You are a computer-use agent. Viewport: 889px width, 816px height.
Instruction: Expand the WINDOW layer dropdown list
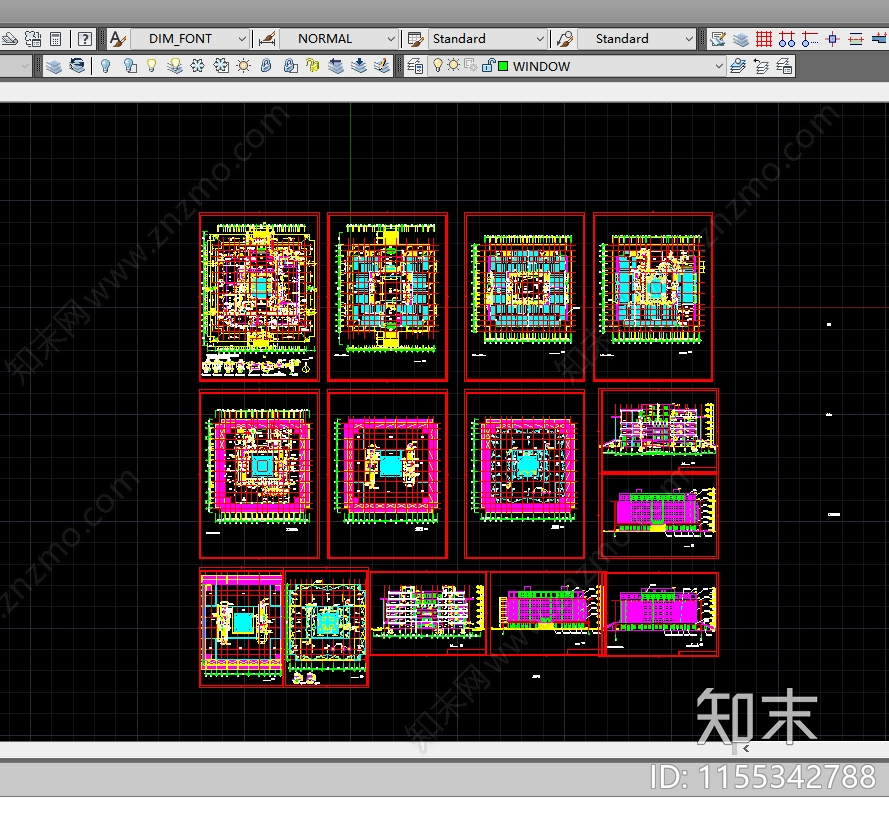(719, 66)
